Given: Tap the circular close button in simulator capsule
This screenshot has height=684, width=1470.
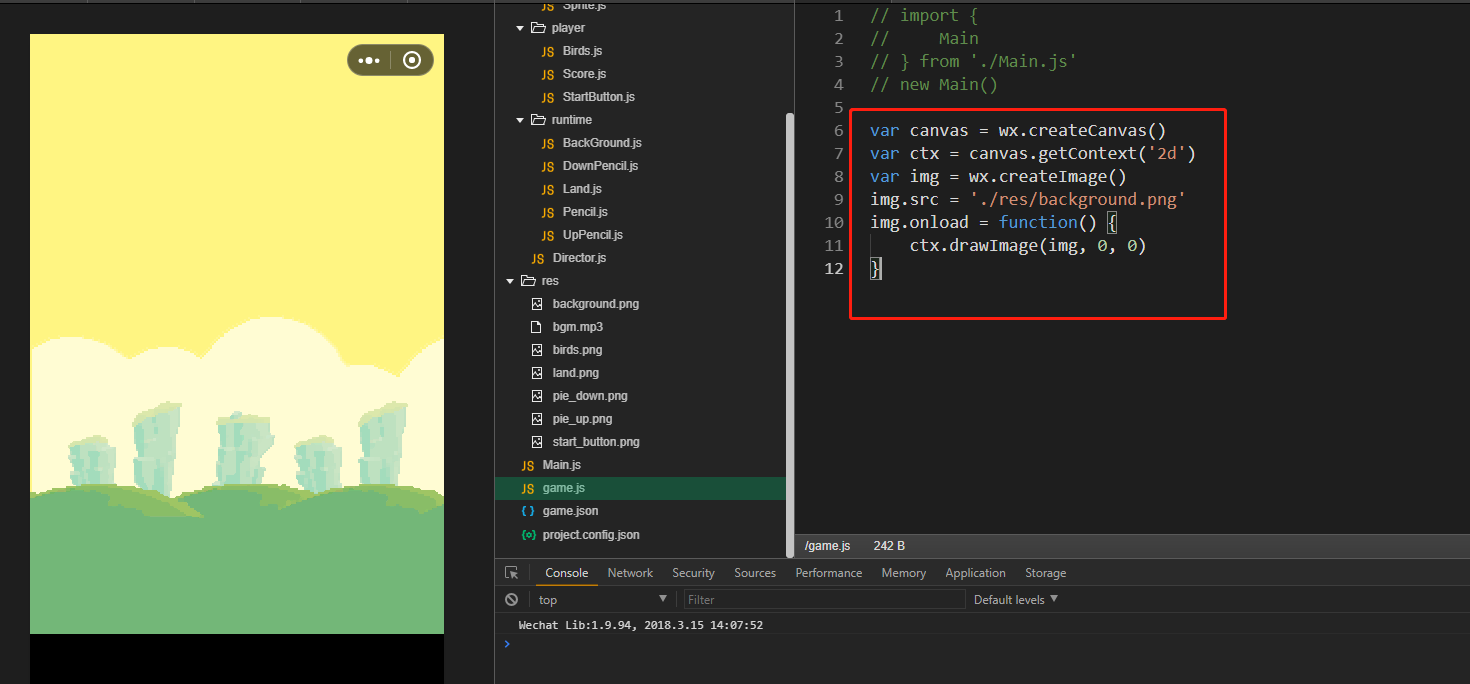Looking at the screenshot, I should tap(412, 60).
